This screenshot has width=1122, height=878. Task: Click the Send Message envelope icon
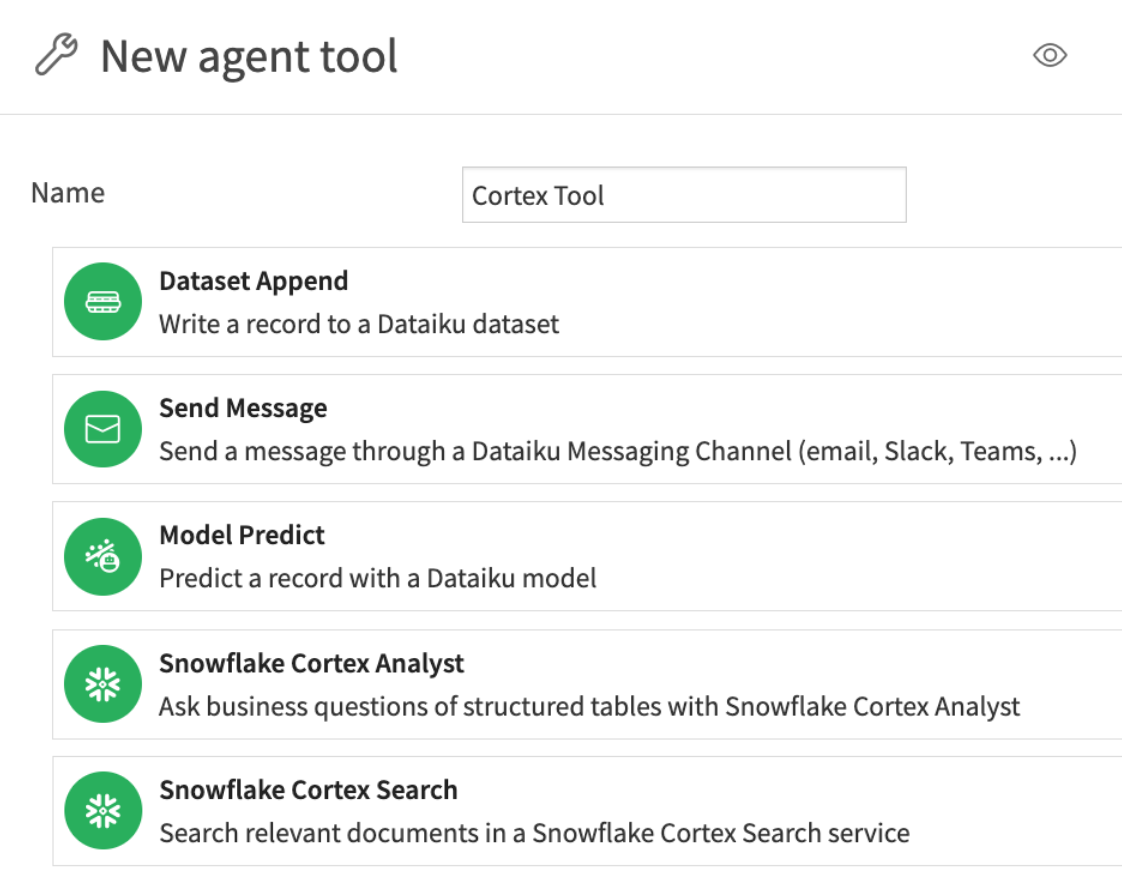[102, 428]
